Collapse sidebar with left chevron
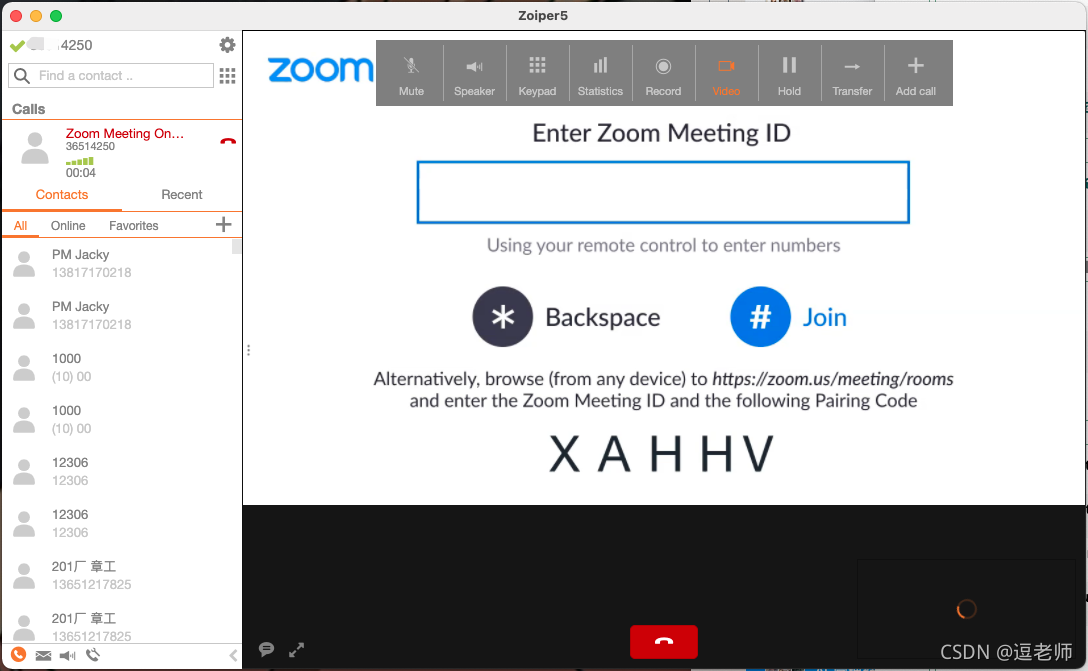1088x671 pixels. (x=233, y=655)
